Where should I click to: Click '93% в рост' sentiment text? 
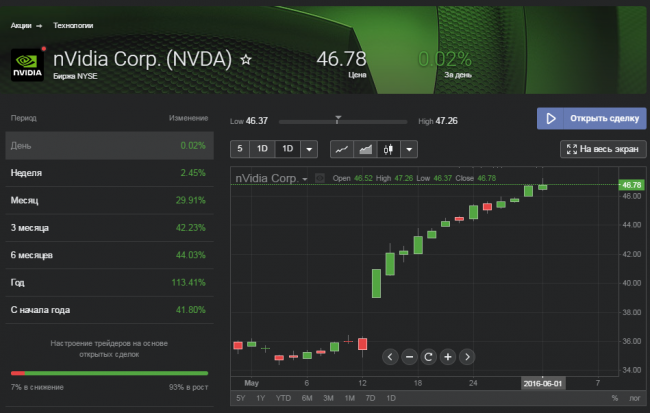(188, 387)
